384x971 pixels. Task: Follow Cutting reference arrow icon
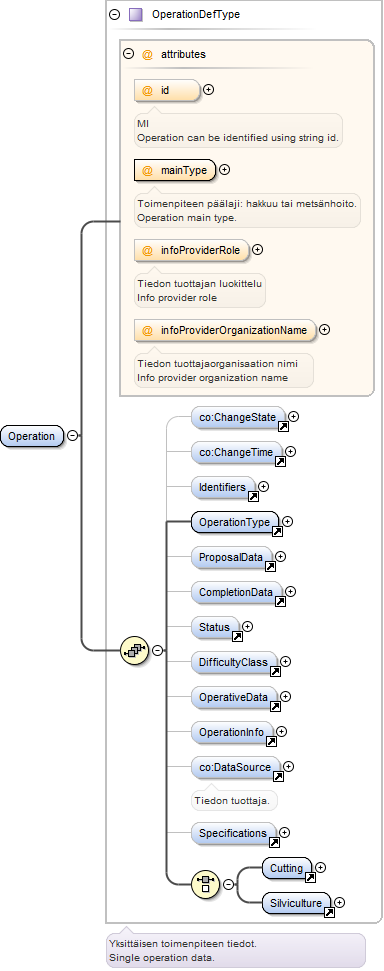[310, 877]
